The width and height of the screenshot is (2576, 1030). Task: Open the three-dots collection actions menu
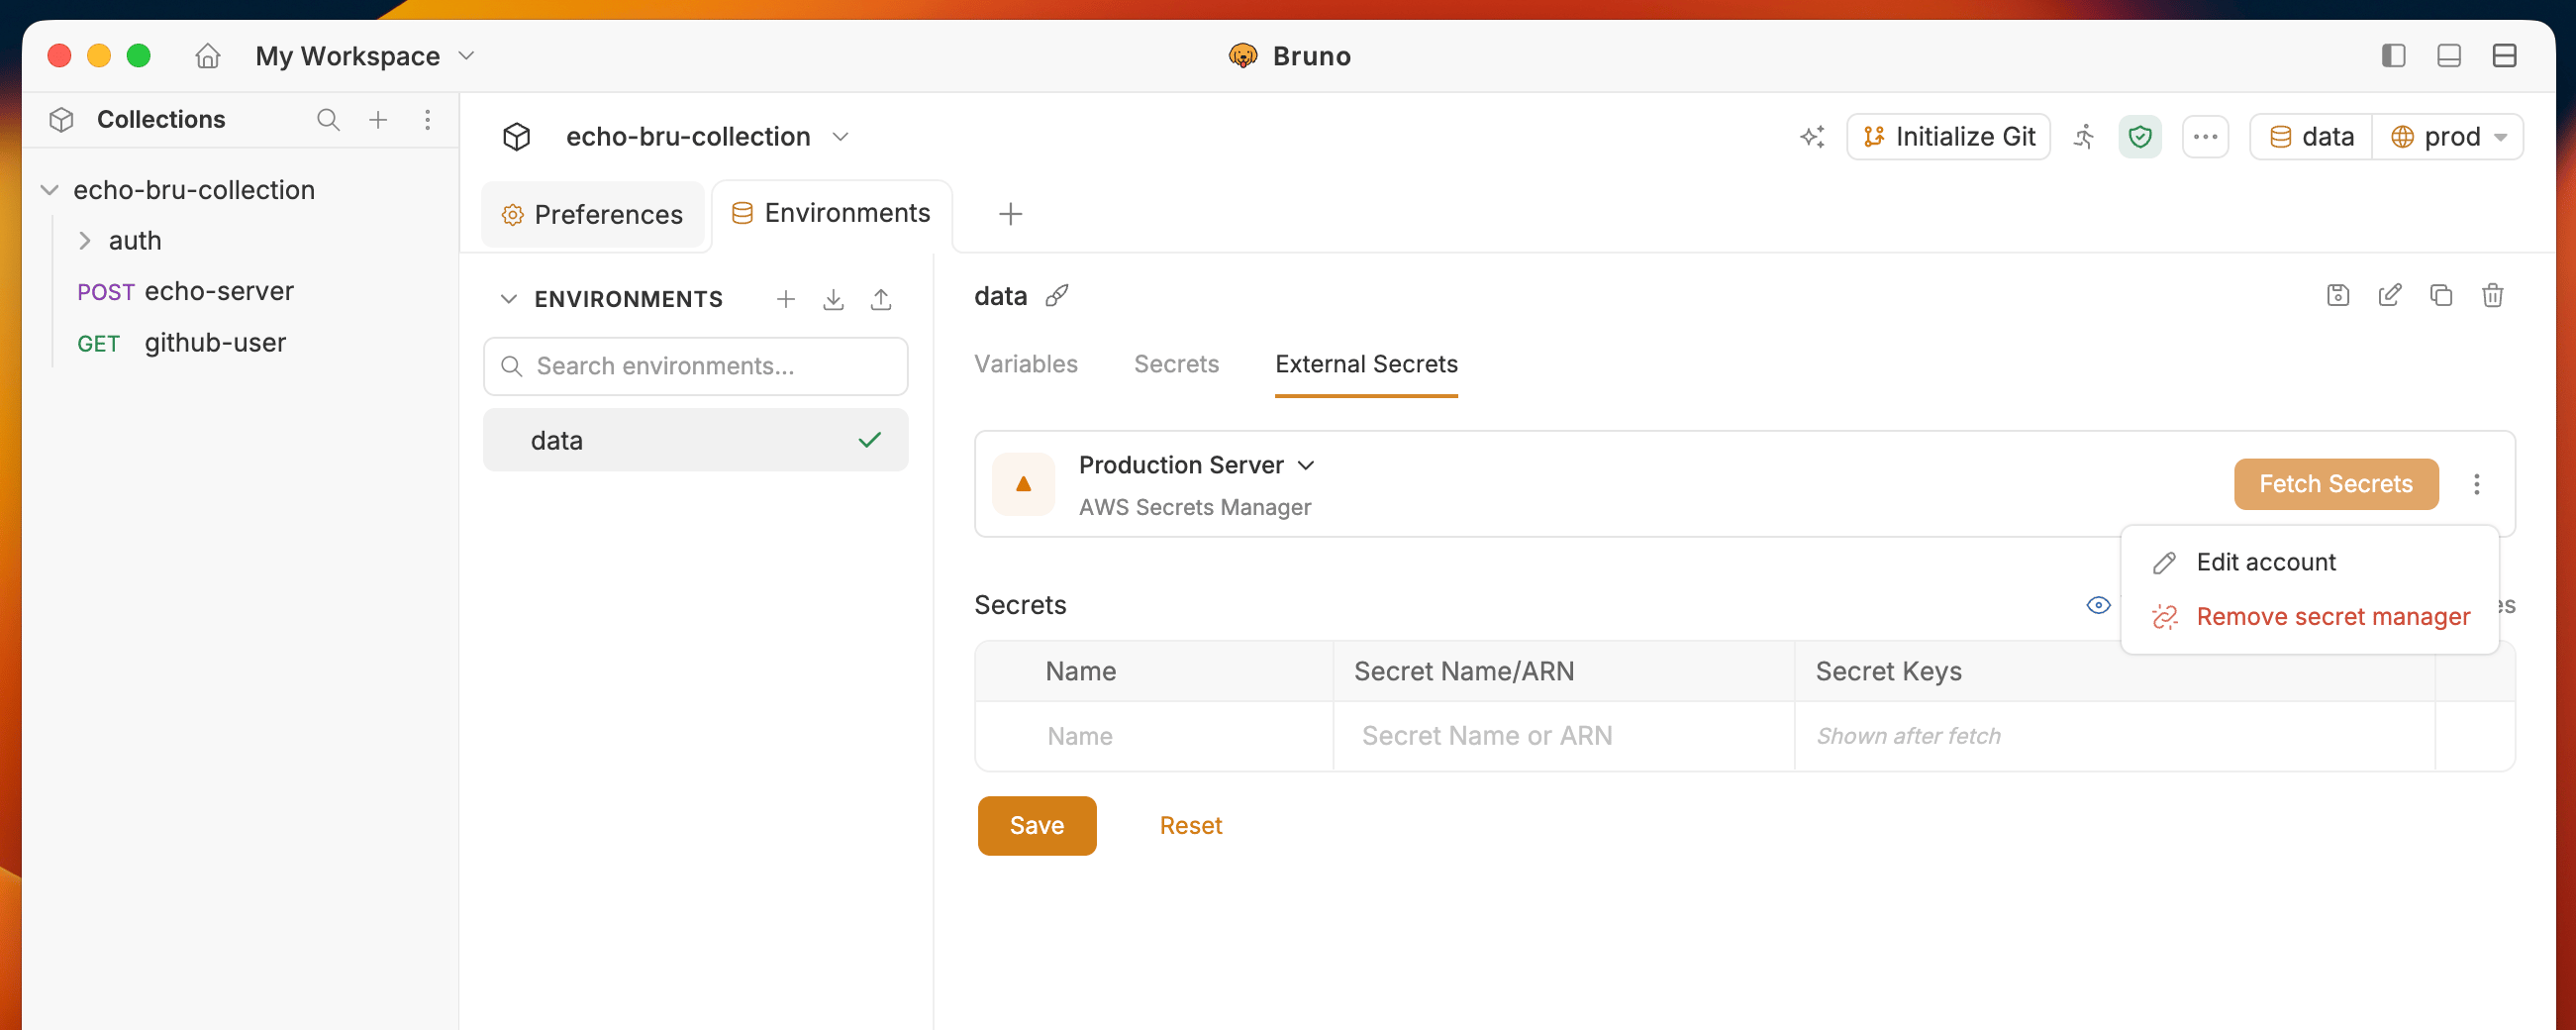pyautogui.click(x=2205, y=137)
